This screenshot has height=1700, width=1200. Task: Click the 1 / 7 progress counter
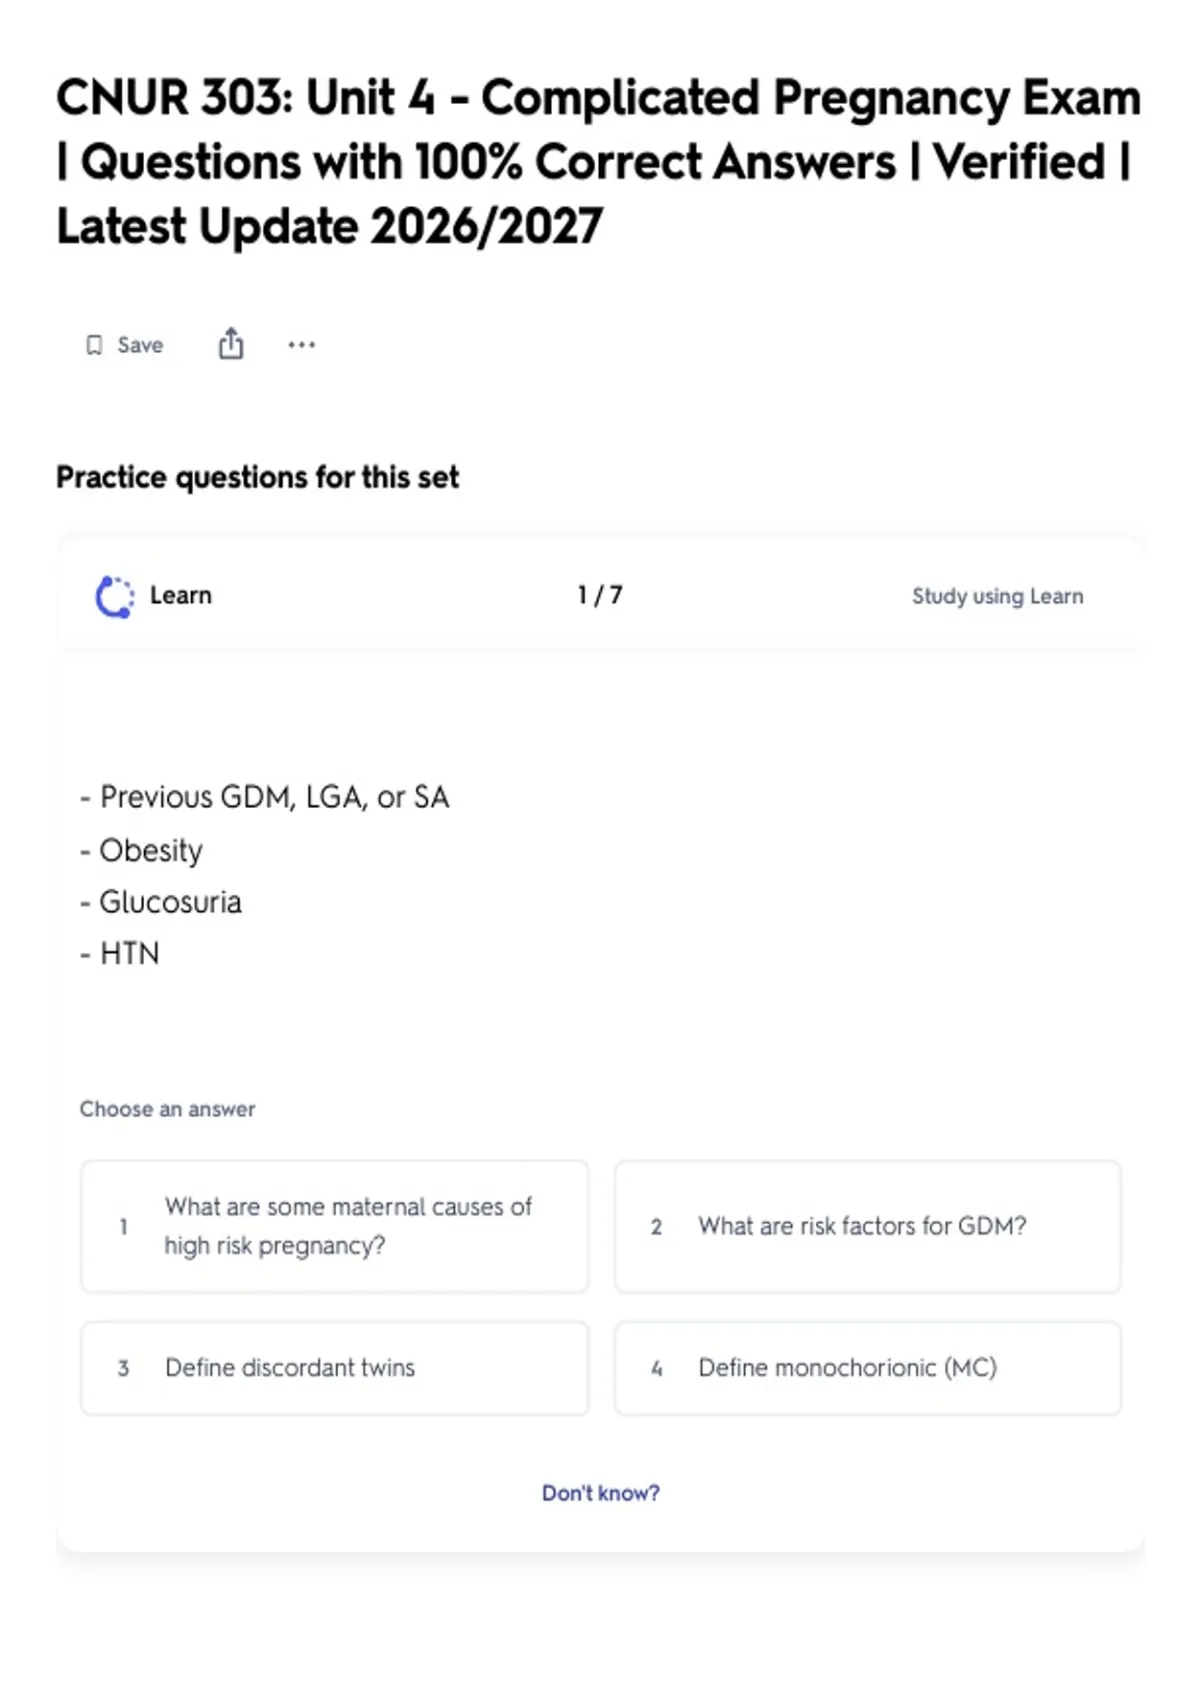click(x=600, y=595)
